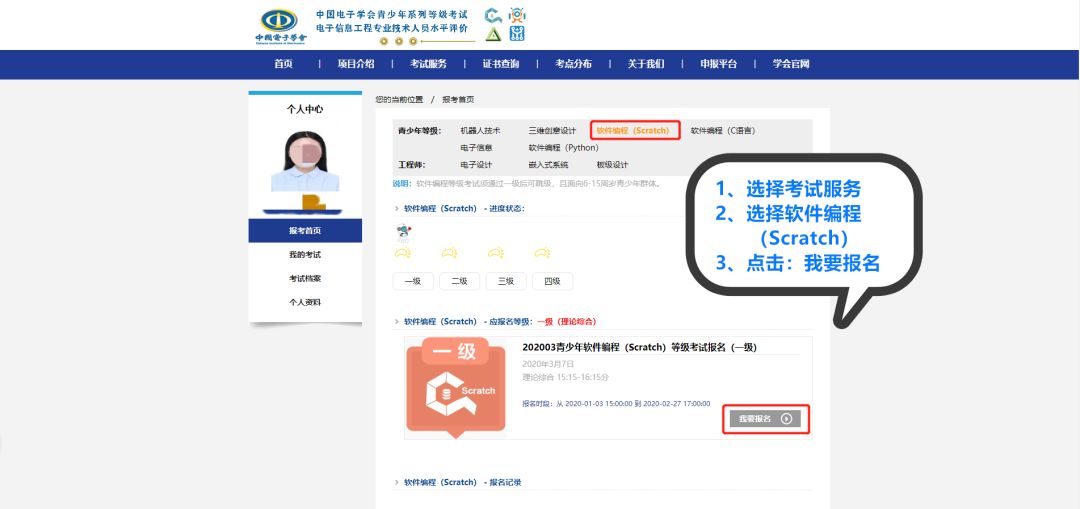Open 考试服务 in the navigation bar
This screenshot has height=509, width=1080.
(428, 64)
